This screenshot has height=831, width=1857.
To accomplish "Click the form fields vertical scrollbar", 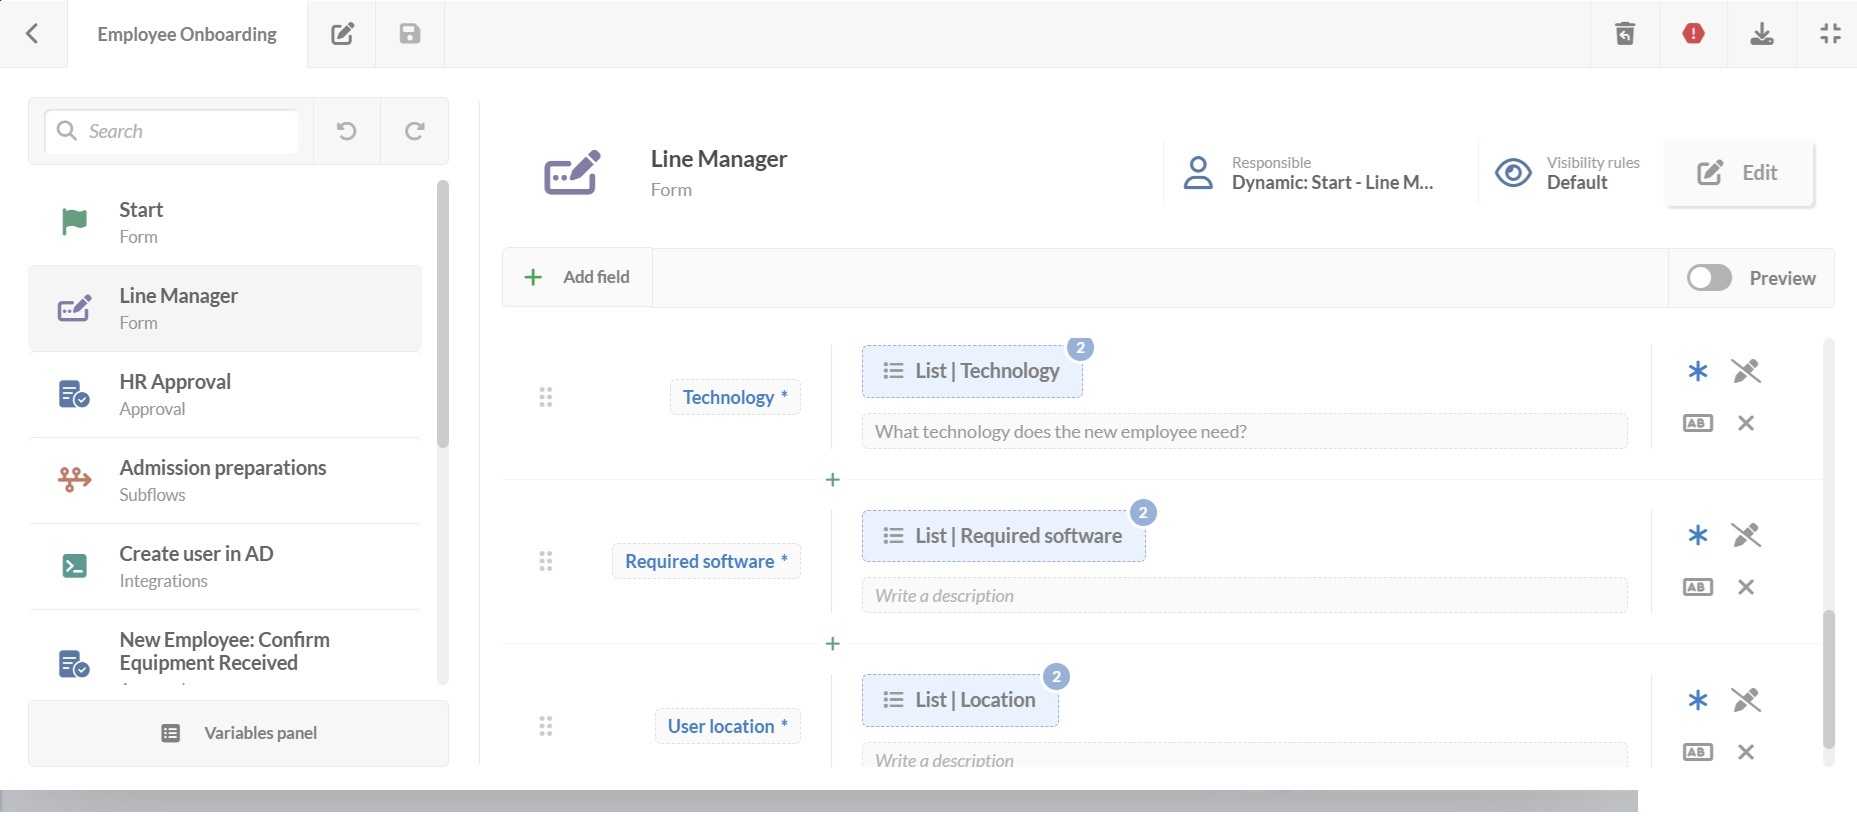I will click(x=1829, y=680).
